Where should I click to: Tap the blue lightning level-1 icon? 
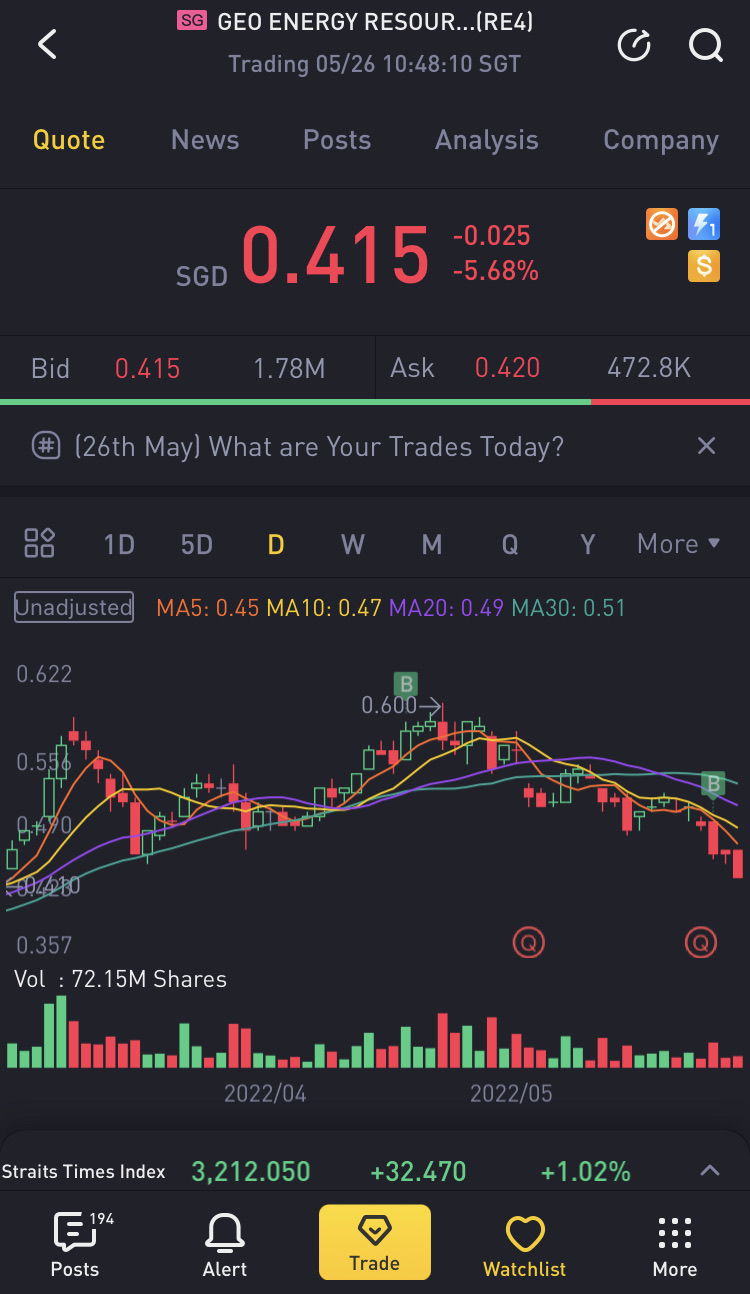704,224
